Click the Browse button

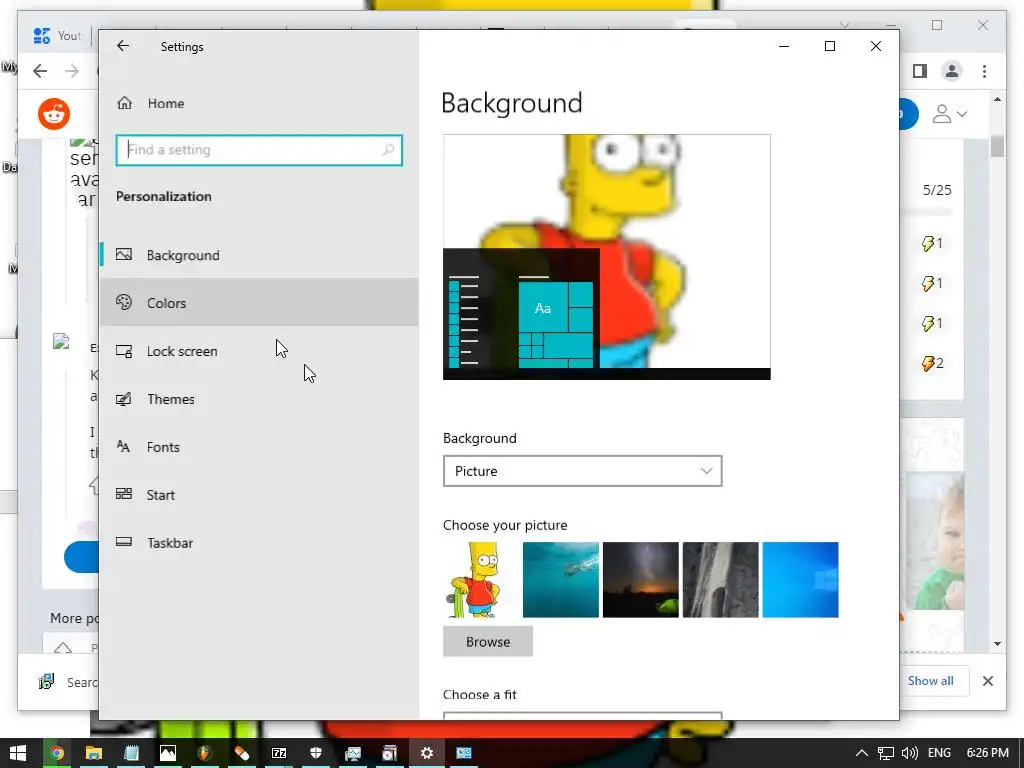(488, 641)
